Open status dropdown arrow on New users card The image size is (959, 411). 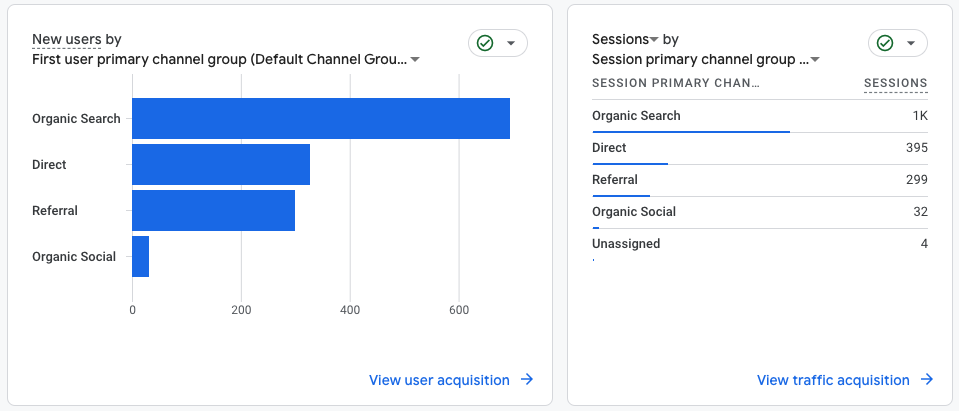click(511, 43)
